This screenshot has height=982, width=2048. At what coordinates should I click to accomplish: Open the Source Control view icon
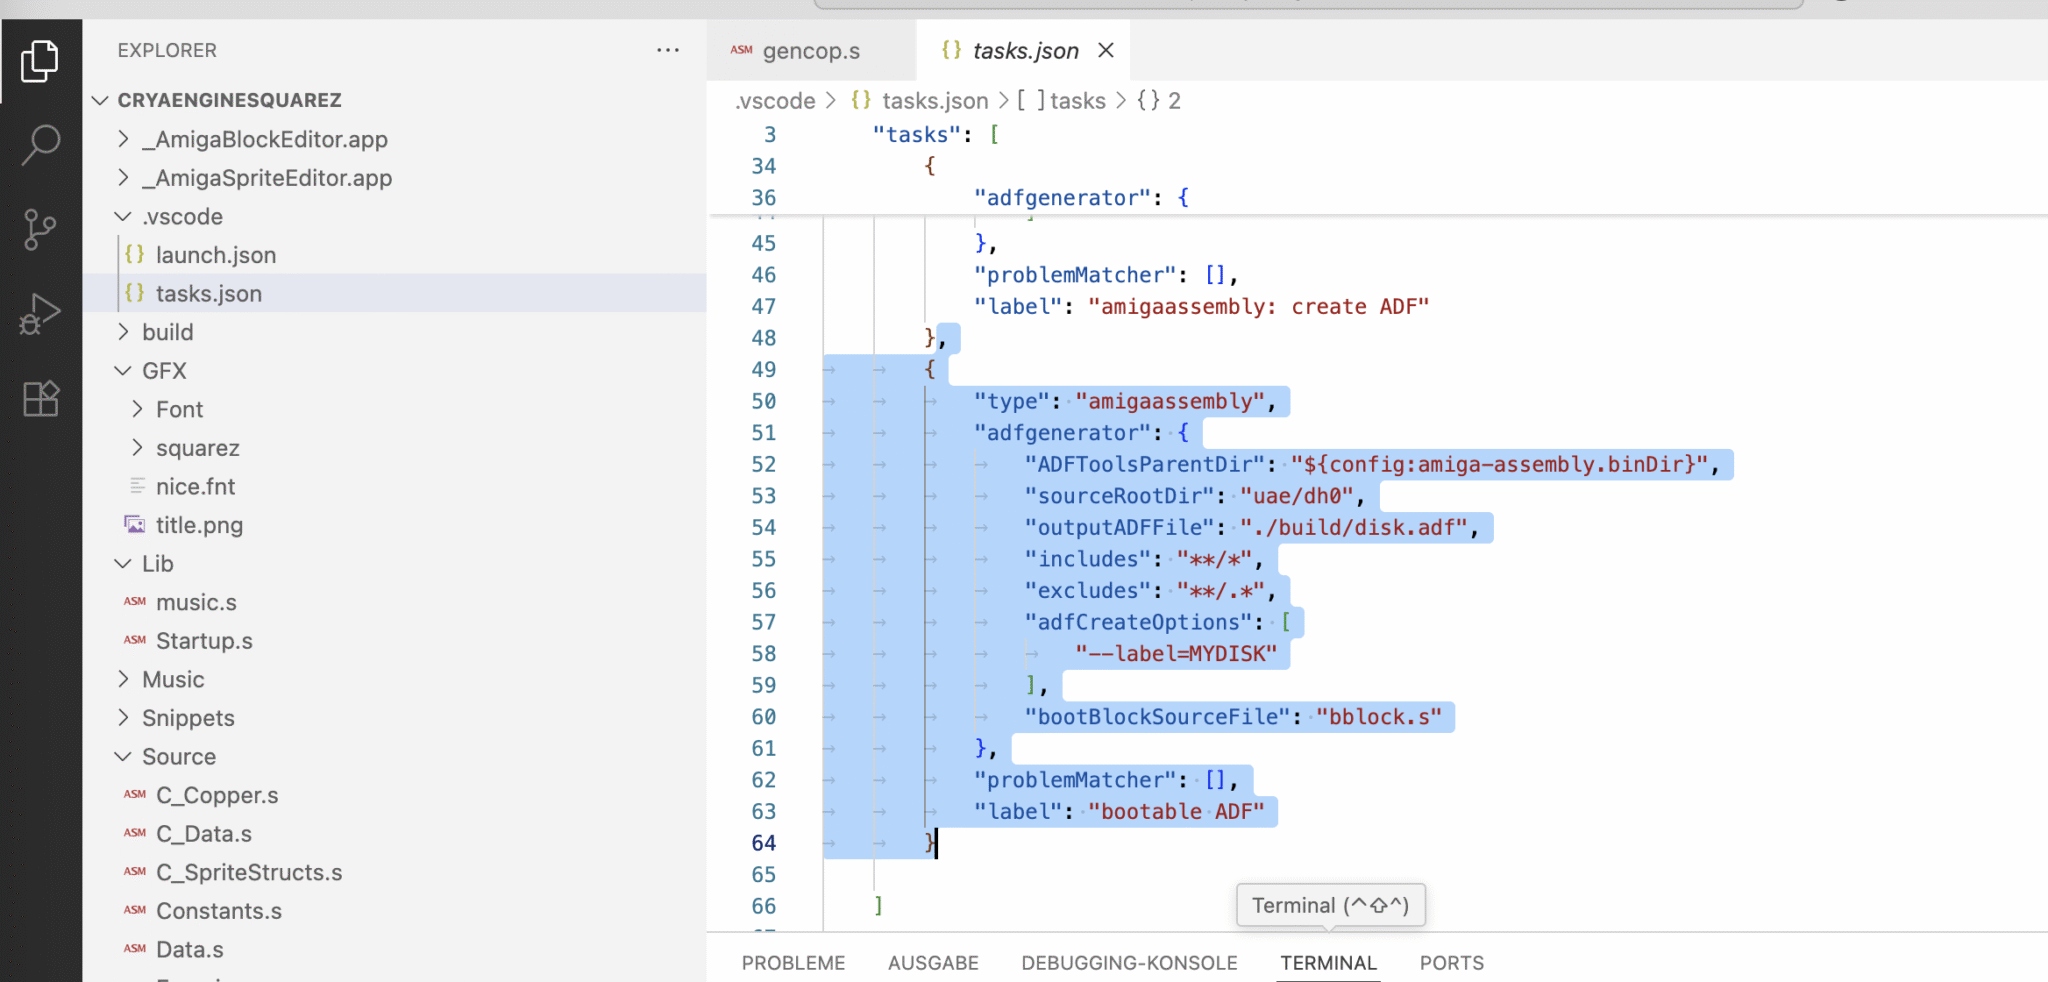40,229
